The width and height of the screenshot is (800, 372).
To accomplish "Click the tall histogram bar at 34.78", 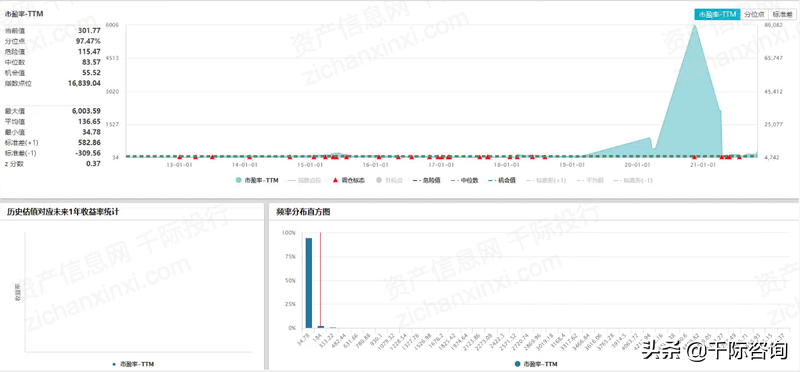I will click(x=309, y=283).
